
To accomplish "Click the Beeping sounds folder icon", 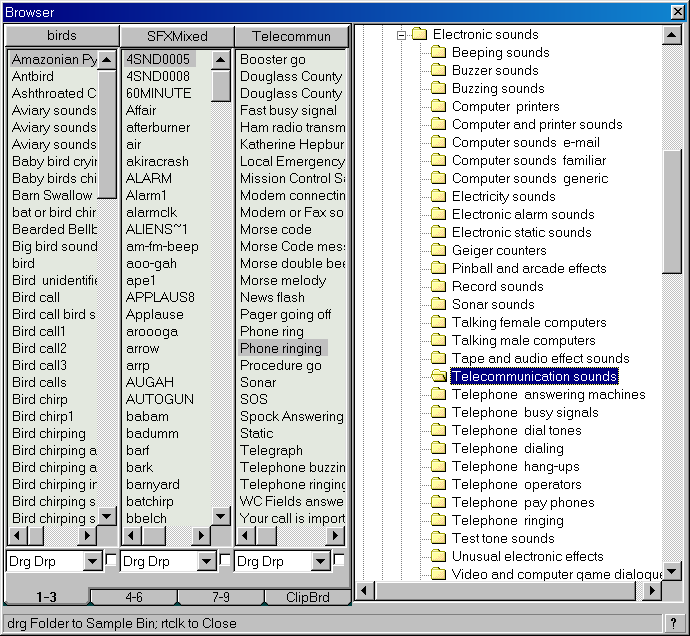I will tap(438, 53).
